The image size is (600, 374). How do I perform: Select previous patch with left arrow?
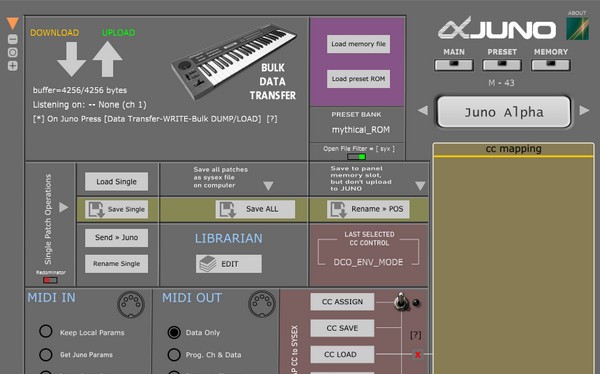(423, 111)
